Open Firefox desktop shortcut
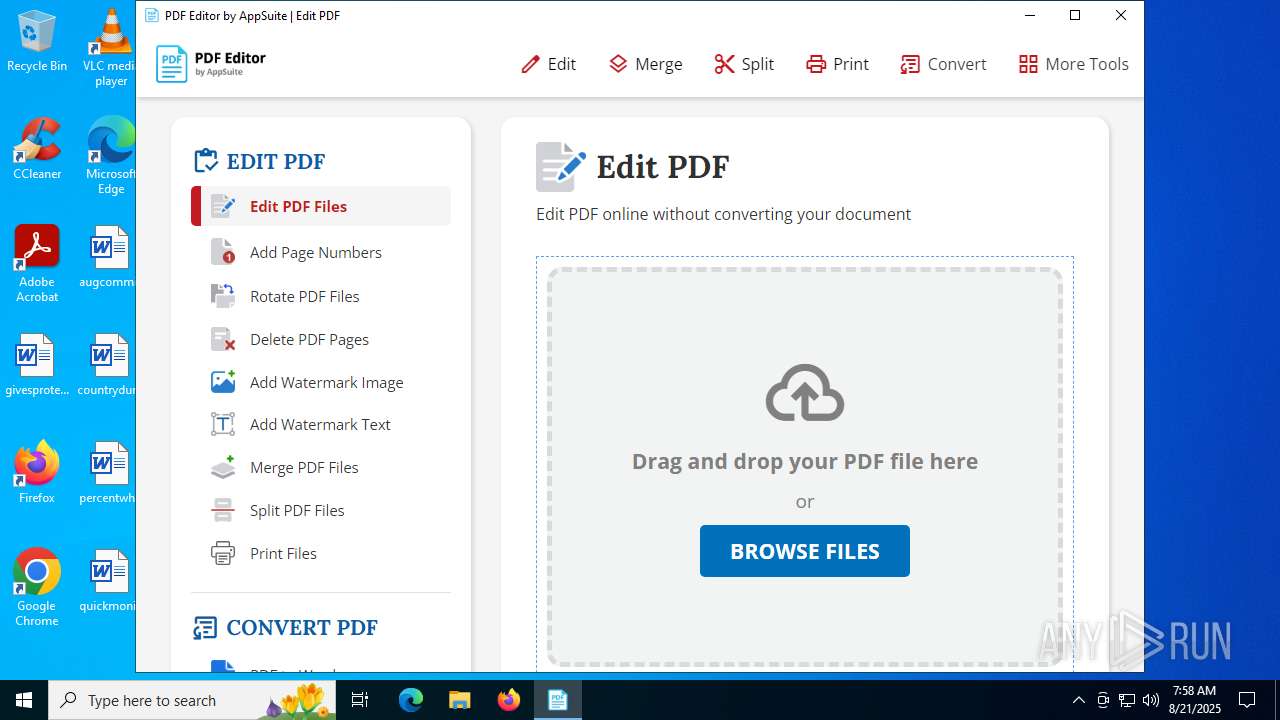 tap(37, 473)
